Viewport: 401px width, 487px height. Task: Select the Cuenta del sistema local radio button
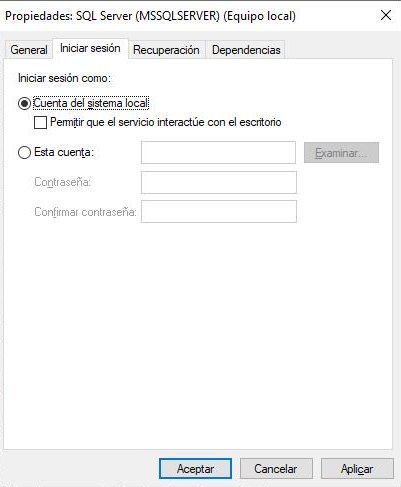[x=24, y=103]
